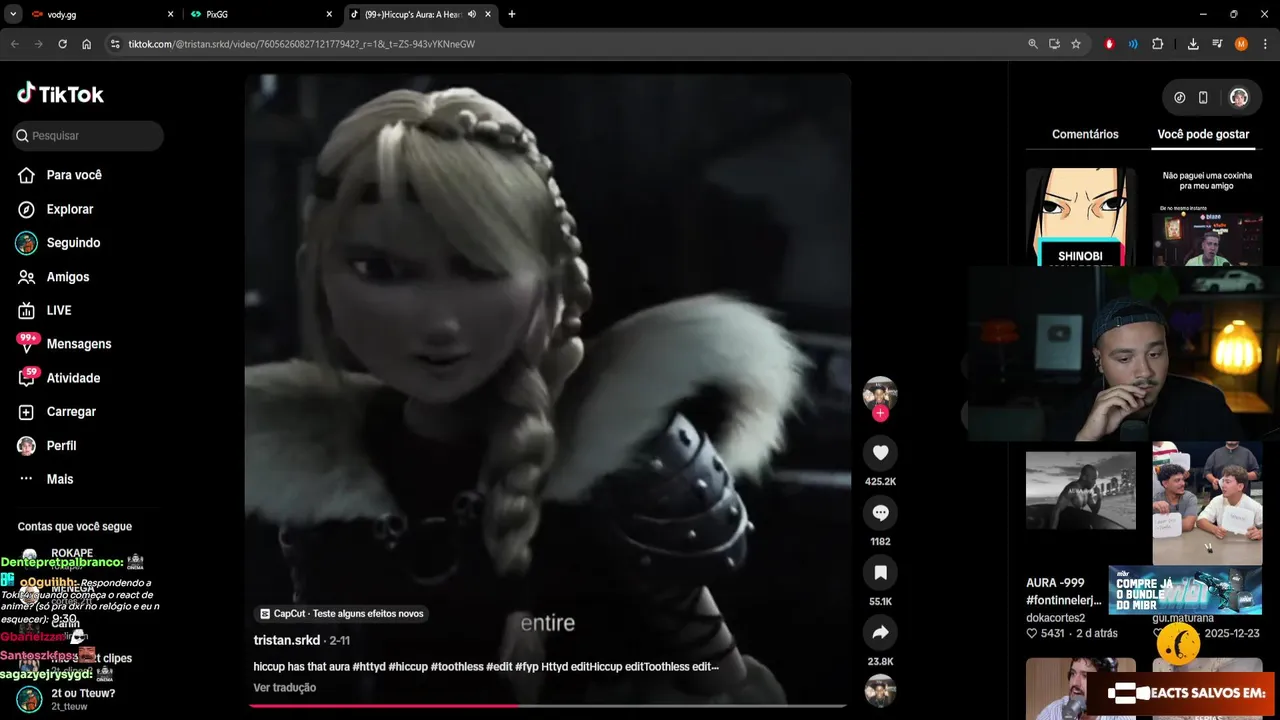The width and height of the screenshot is (1280, 720).
Task: Open the tab search dropdown arrow
Action: click(x=13, y=14)
